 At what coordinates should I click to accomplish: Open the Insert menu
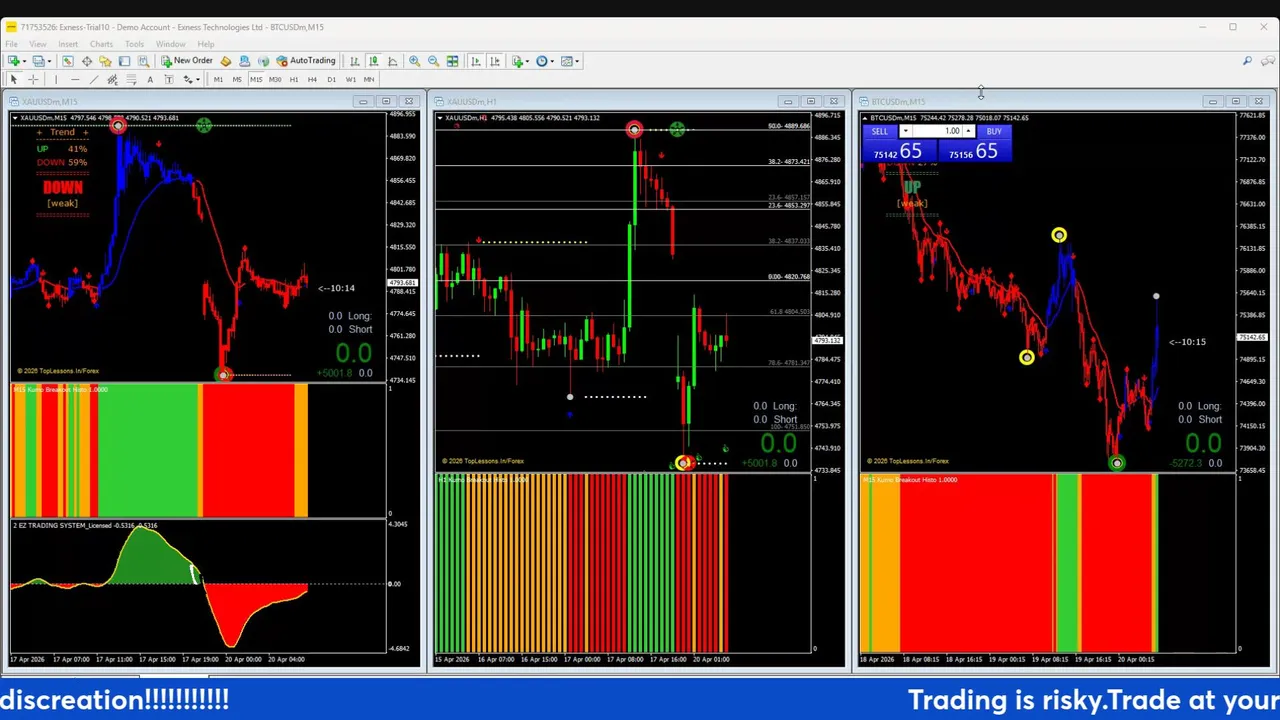68,44
